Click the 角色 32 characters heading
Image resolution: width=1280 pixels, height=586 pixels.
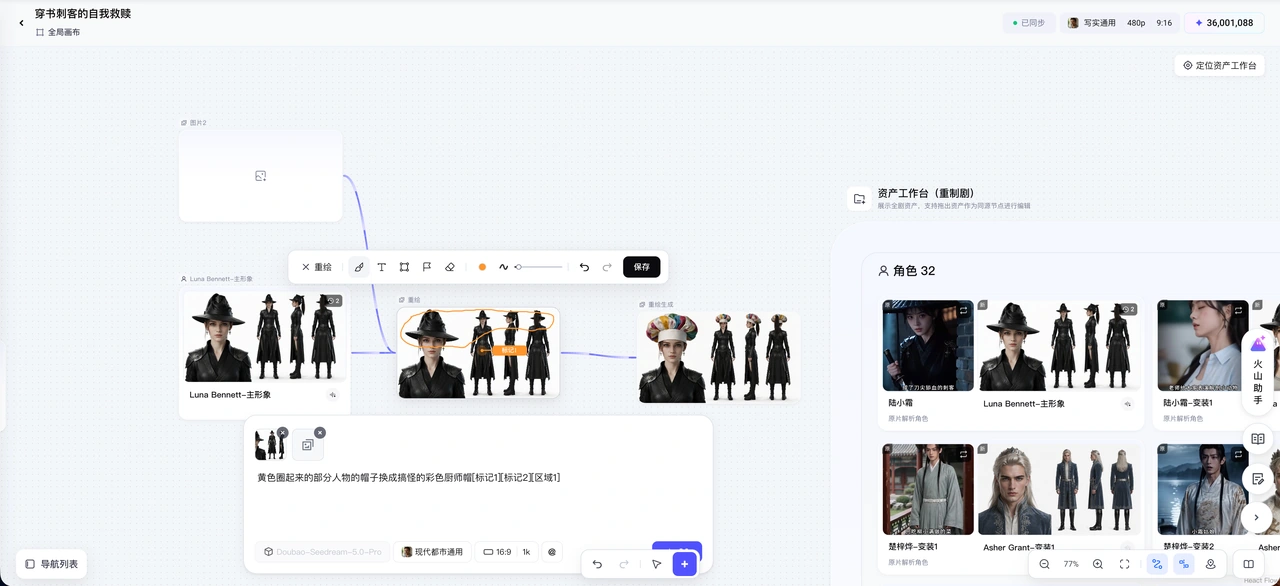click(907, 271)
